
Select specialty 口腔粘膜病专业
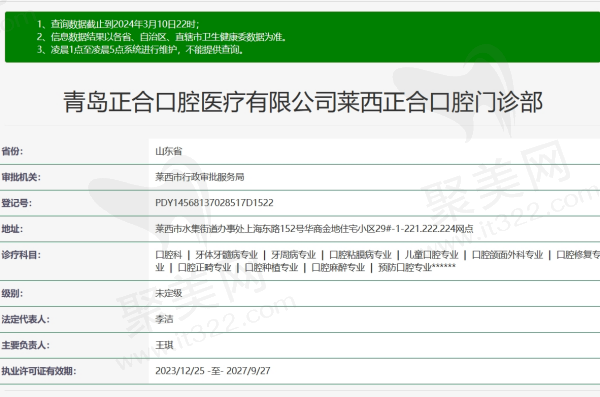coord(360,255)
